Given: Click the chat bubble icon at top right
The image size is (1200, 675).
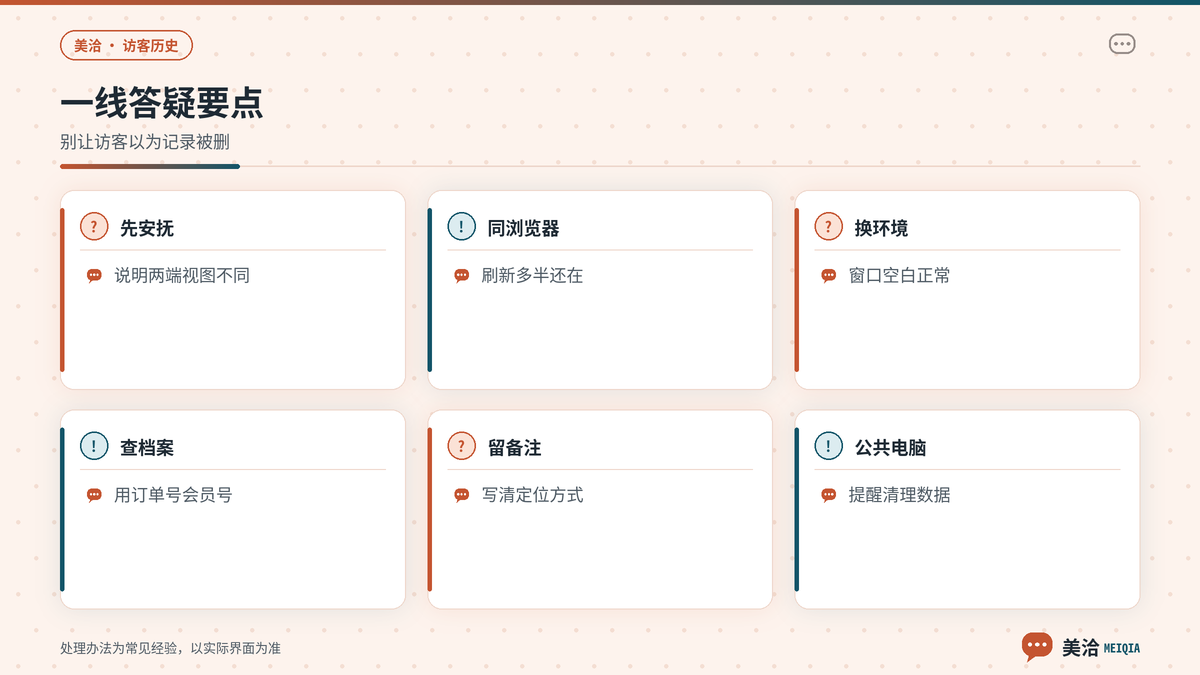Looking at the screenshot, I should tap(1122, 44).
